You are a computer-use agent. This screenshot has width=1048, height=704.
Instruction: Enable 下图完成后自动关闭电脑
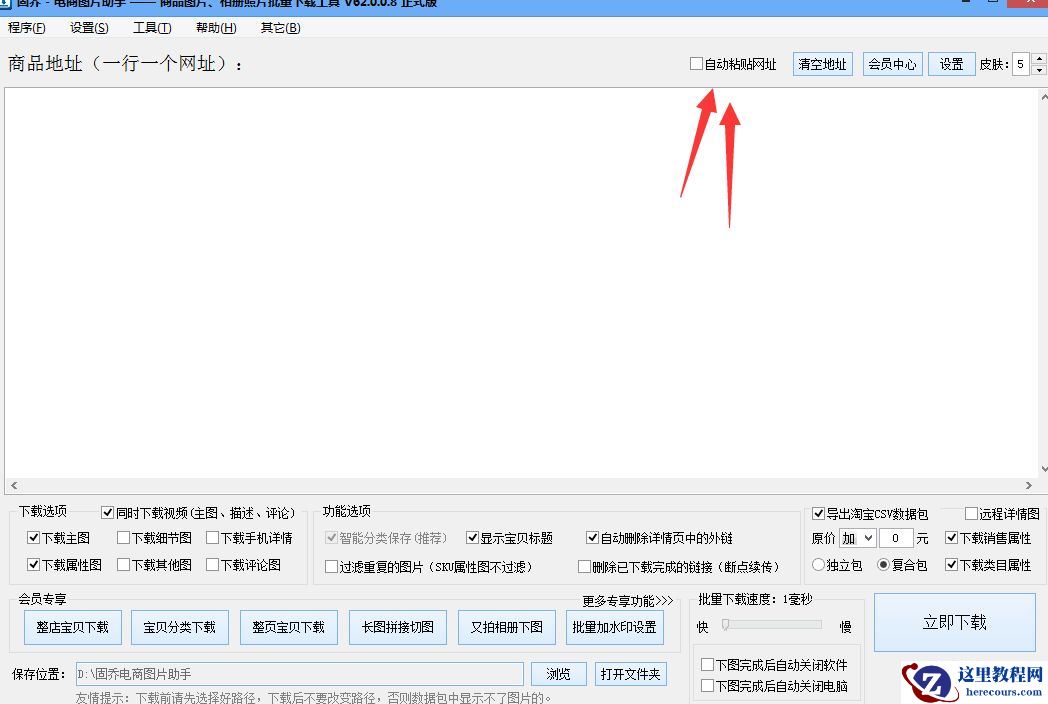707,685
